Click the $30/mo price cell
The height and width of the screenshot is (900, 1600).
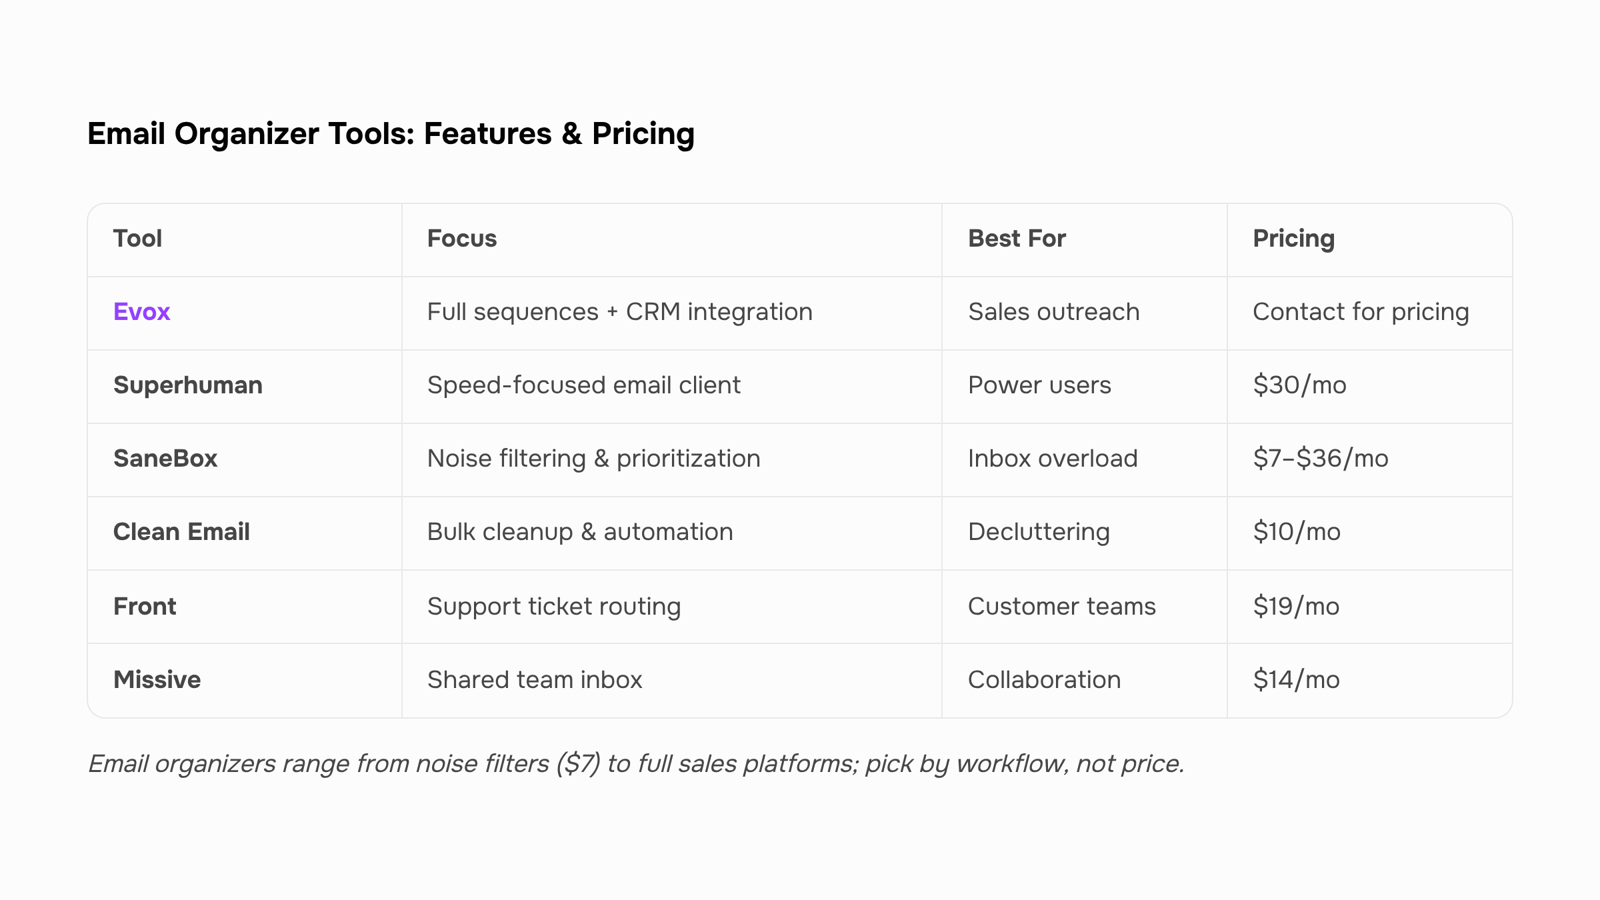coord(1299,385)
